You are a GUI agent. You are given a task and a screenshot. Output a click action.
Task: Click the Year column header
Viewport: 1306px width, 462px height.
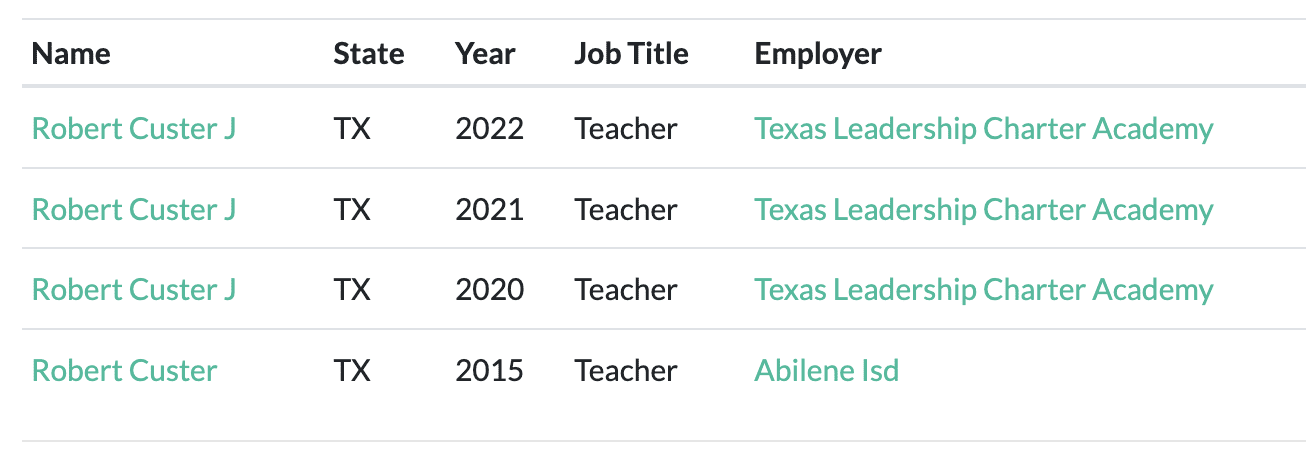coord(485,53)
